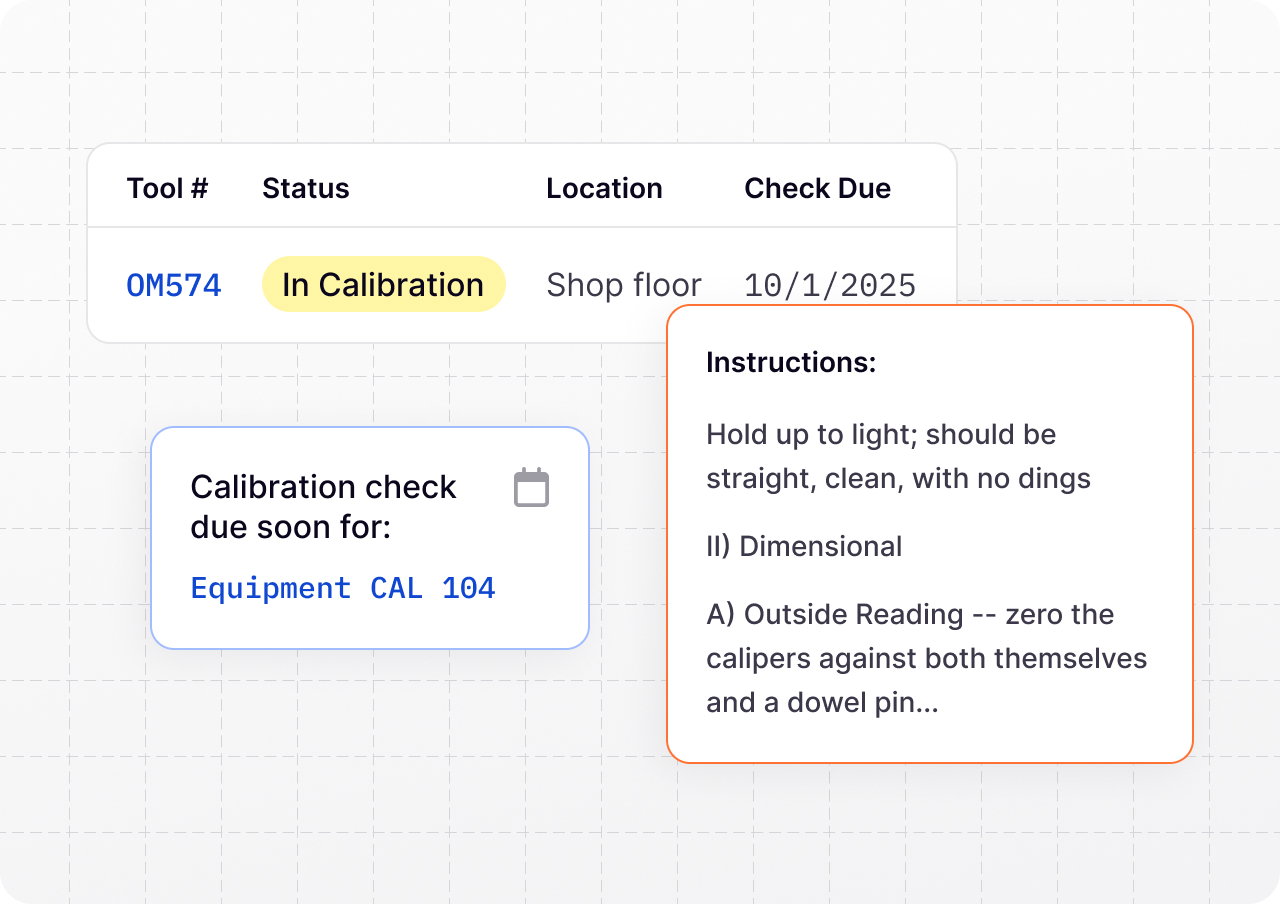Select the 10/1/2025 due date
This screenshot has height=904, width=1280.
(x=829, y=284)
